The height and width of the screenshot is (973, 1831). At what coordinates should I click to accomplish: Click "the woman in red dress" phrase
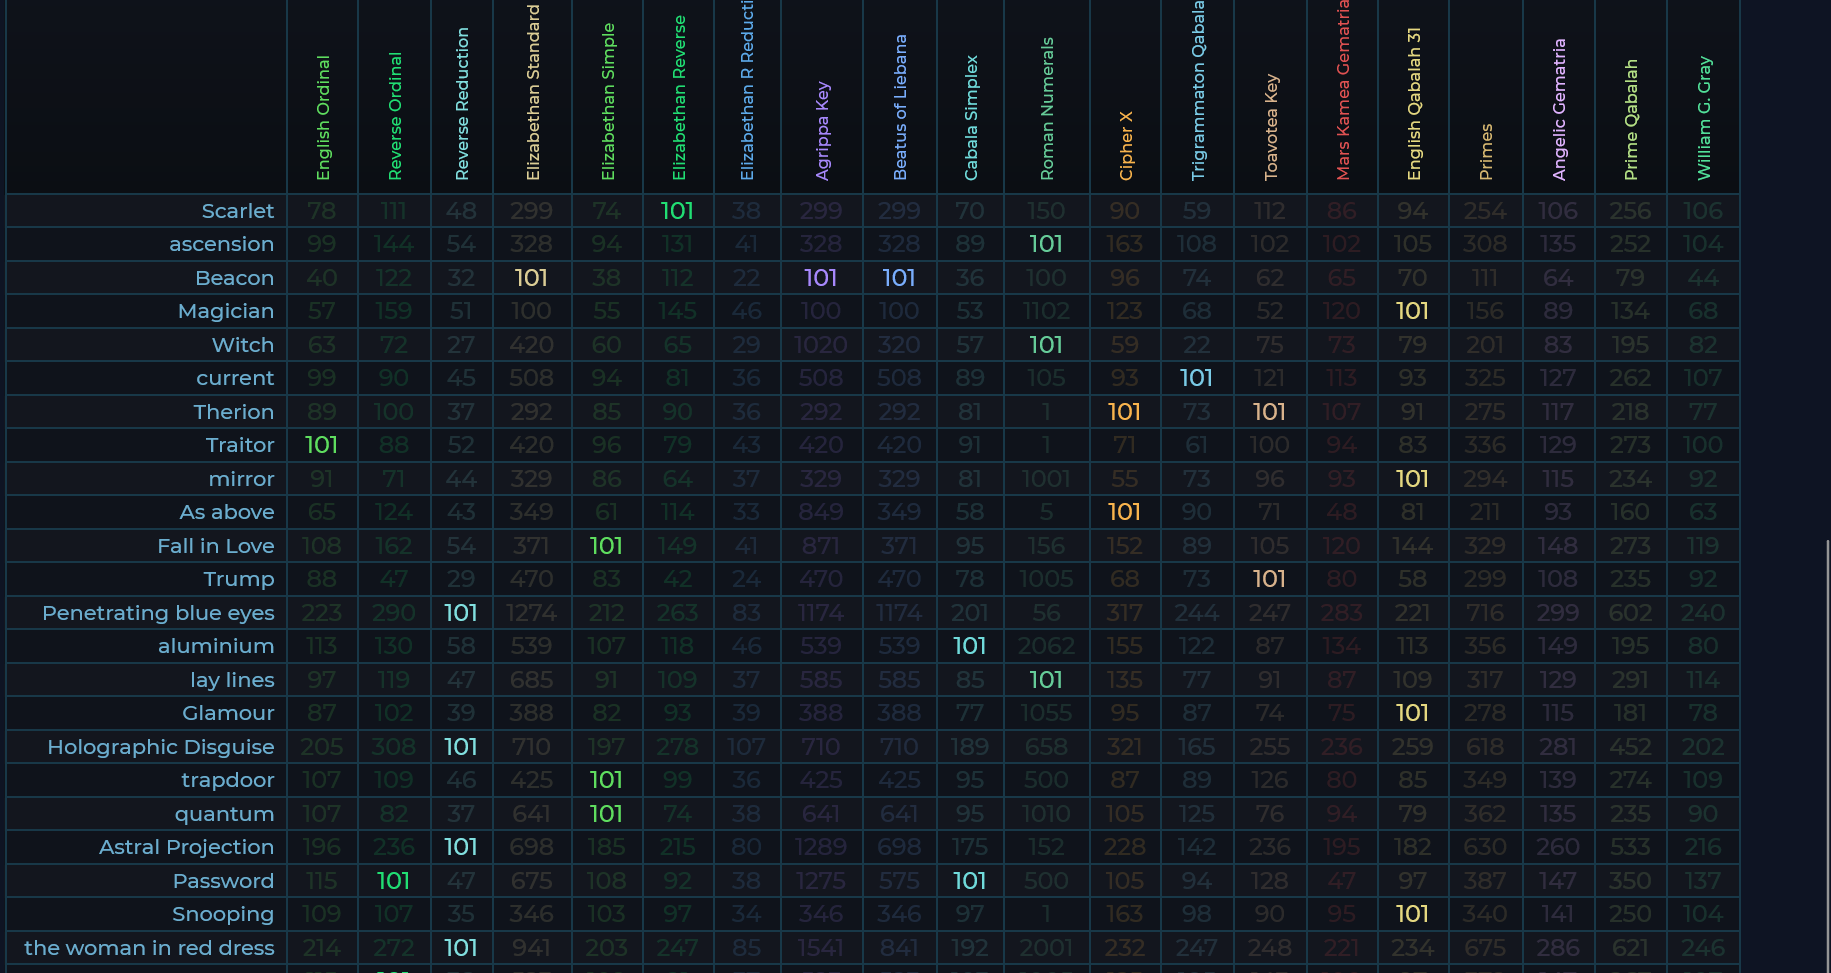[x=149, y=948]
